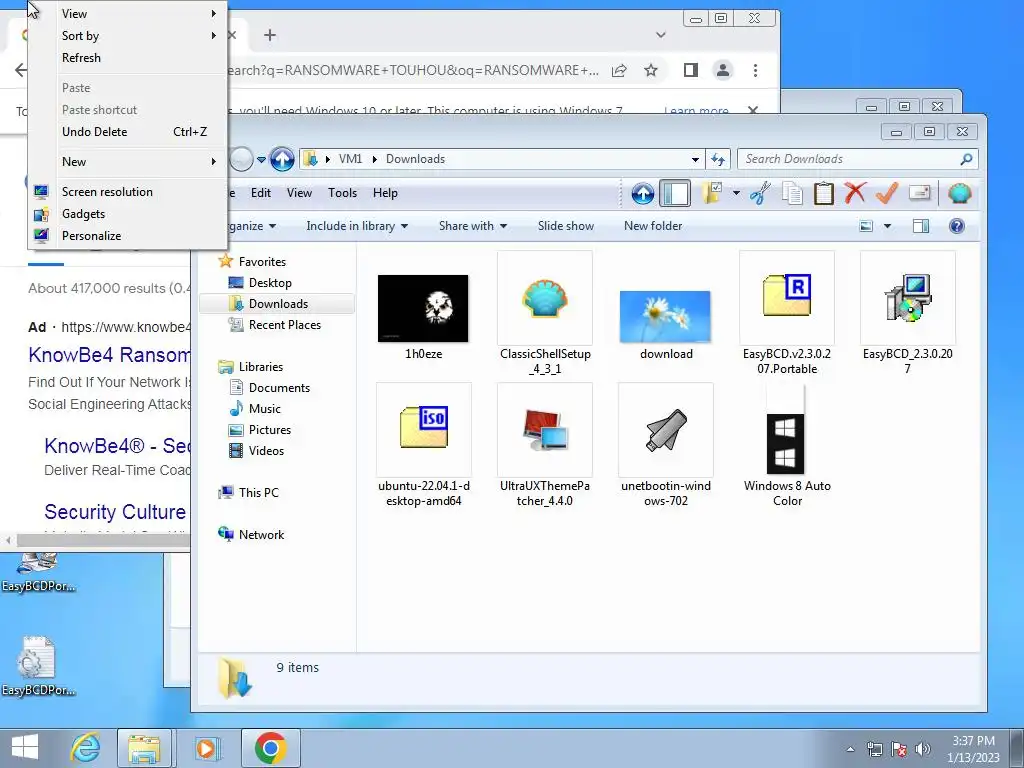Toggle Chrome's side panel button
Viewport: 1024px width, 768px height.
[690, 71]
